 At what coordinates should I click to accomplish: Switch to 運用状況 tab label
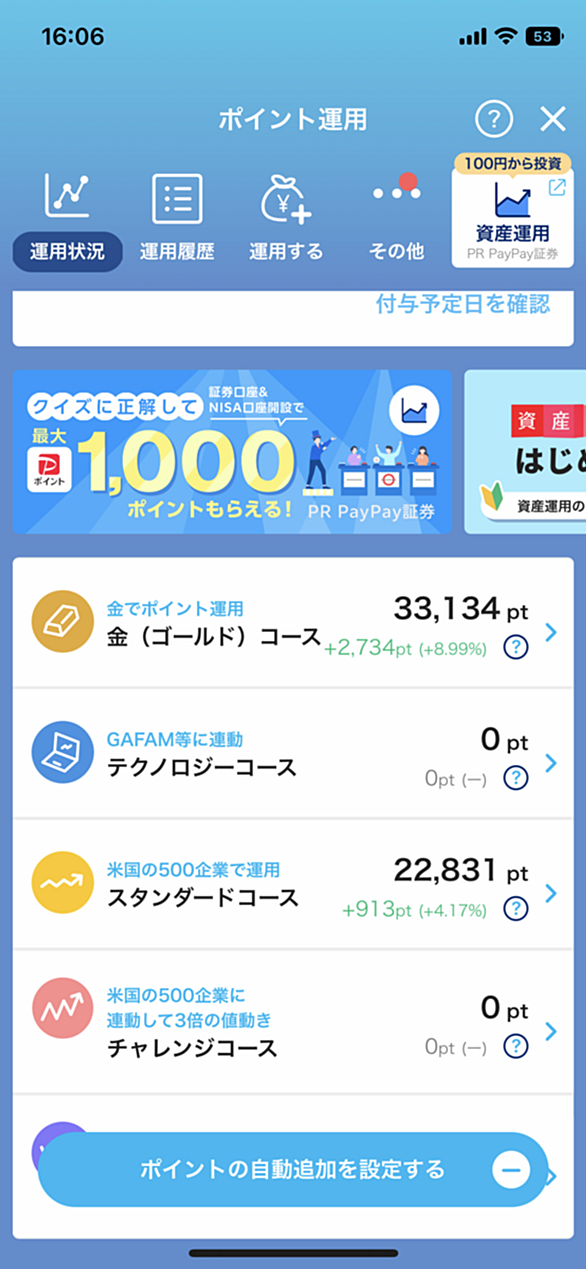point(67,251)
